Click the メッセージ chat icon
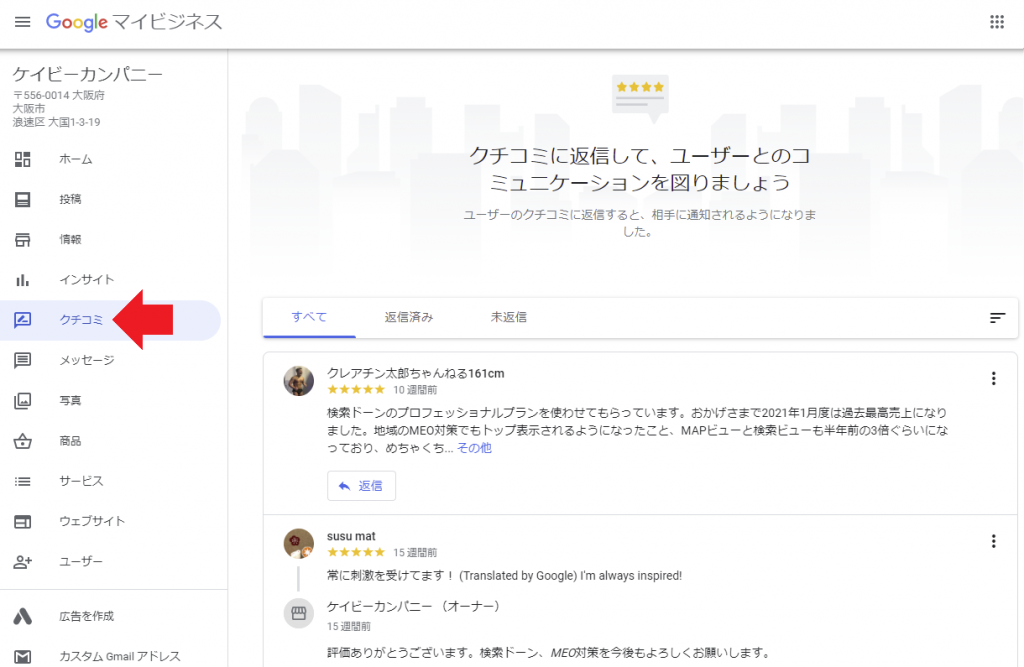1024x667 pixels. (x=23, y=360)
